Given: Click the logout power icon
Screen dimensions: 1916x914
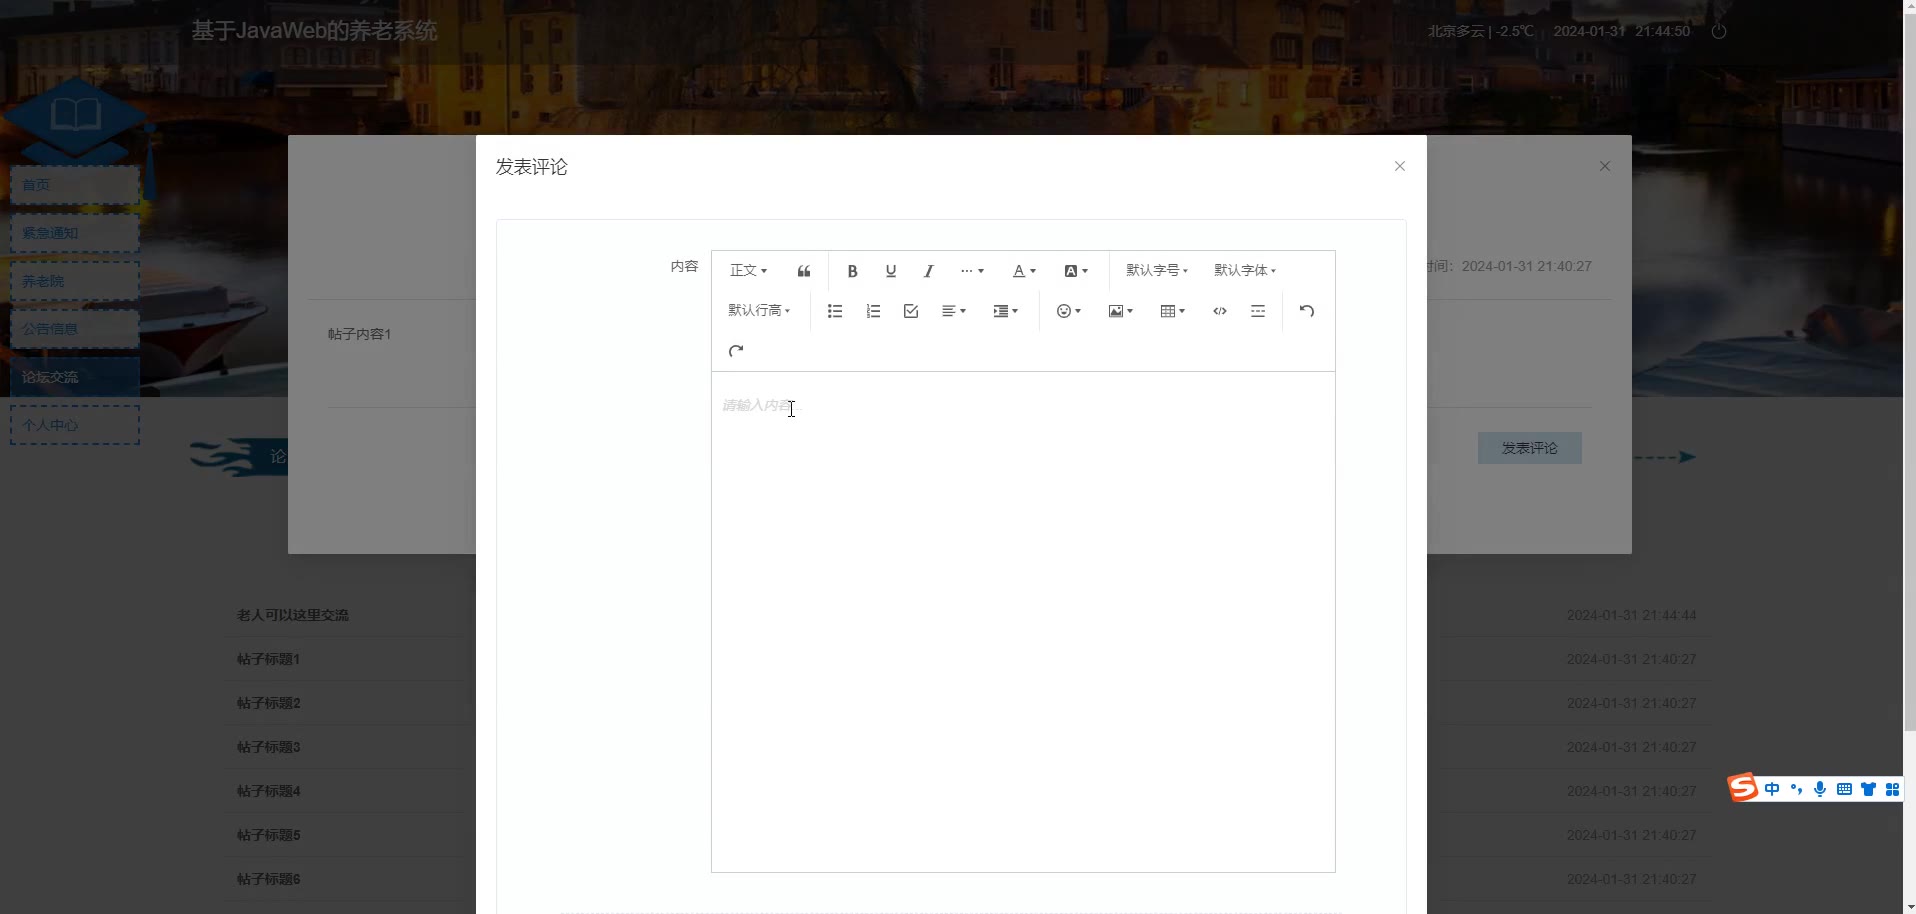Looking at the screenshot, I should pos(1719,31).
